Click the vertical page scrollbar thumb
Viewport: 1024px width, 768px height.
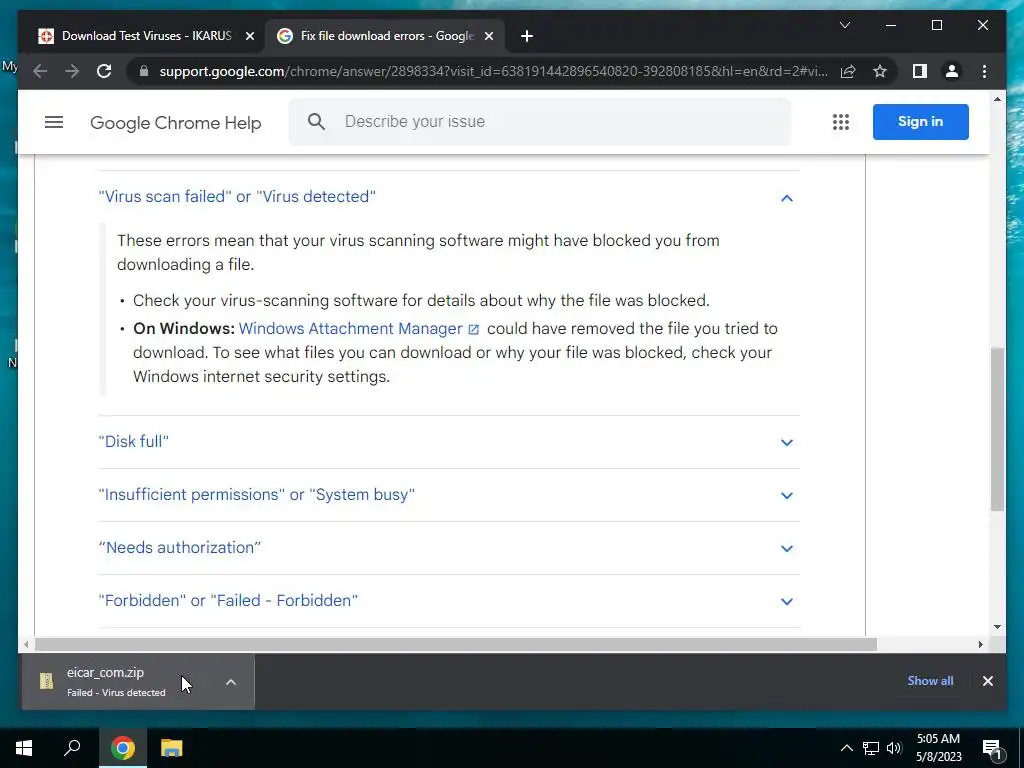(x=997, y=429)
